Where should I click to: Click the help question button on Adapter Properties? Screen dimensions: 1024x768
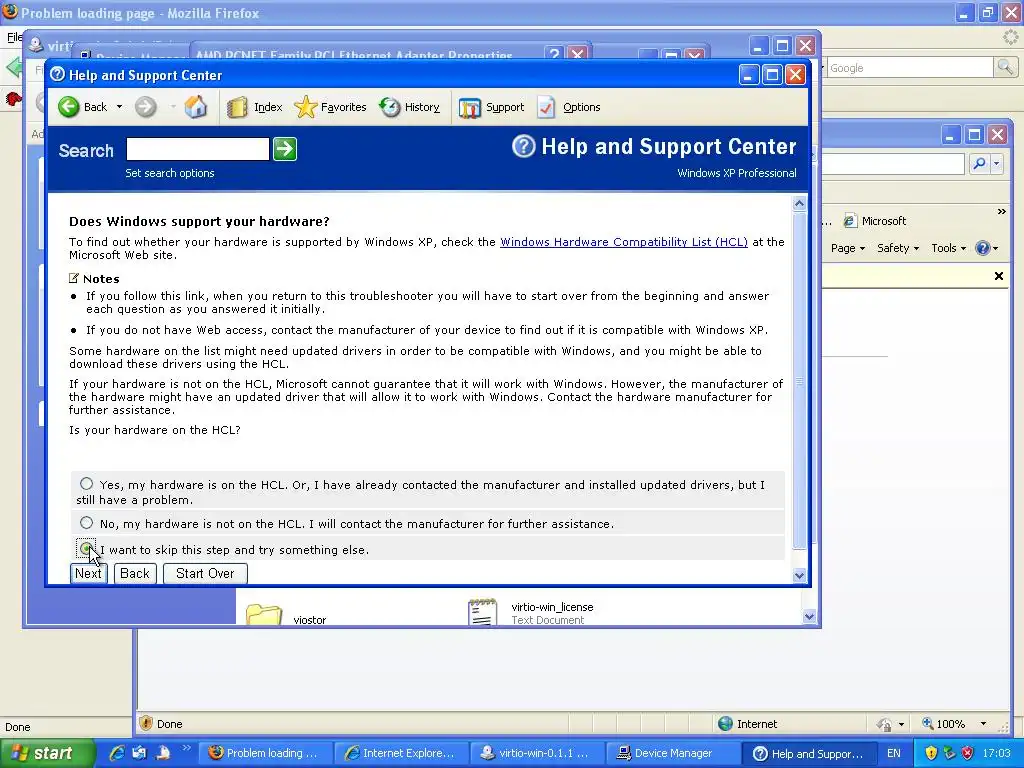(x=554, y=54)
